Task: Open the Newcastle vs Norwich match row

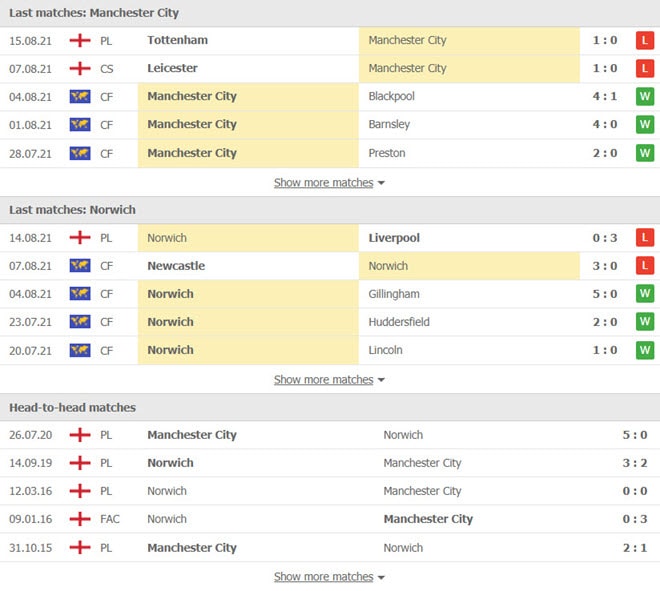Action: coord(330,266)
